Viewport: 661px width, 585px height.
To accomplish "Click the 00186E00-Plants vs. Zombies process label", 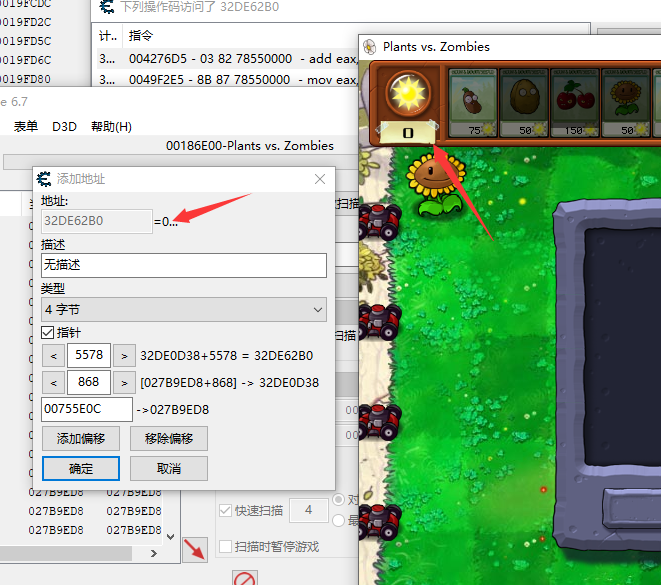I will point(250,146).
